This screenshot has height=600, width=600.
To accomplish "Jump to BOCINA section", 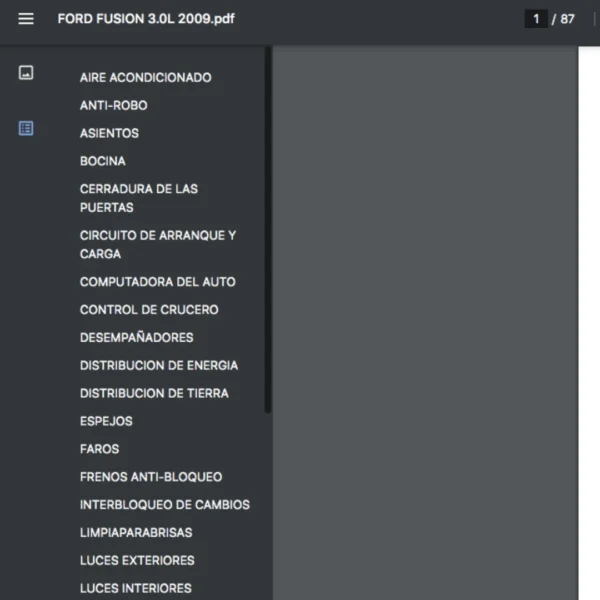I will tap(103, 161).
